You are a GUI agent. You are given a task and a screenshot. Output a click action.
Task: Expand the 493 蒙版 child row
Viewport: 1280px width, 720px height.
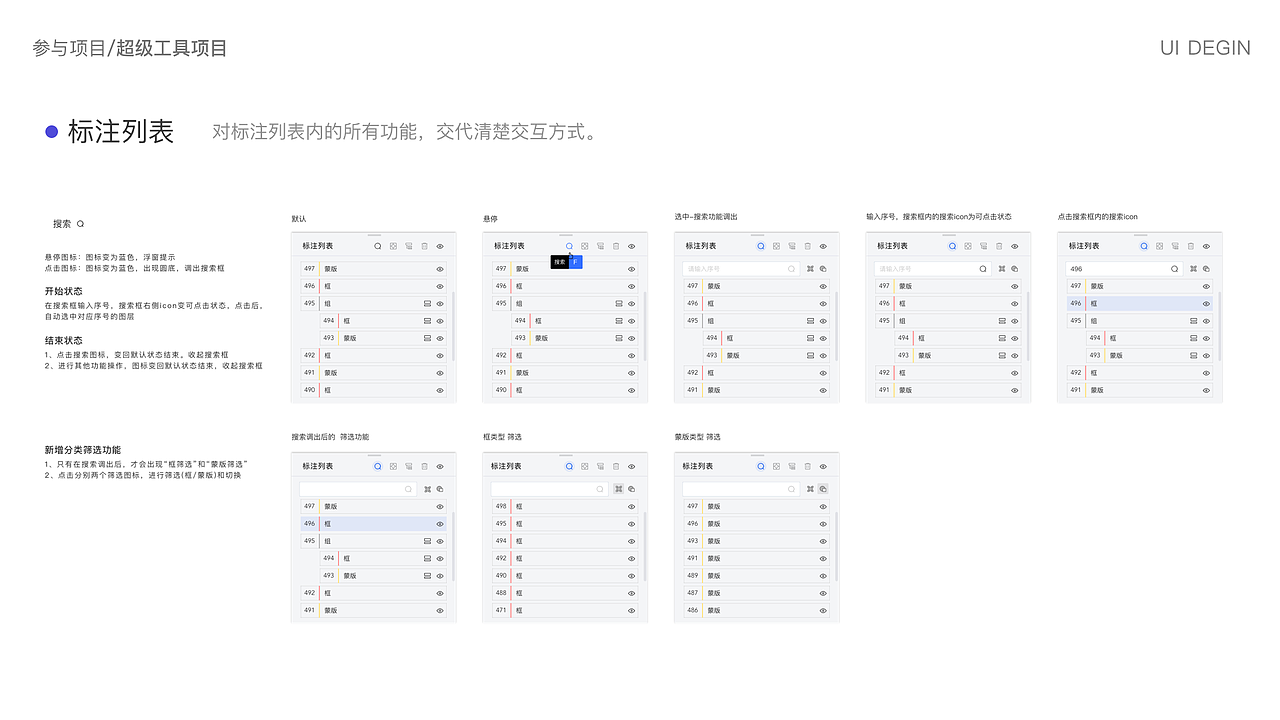(426, 338)
